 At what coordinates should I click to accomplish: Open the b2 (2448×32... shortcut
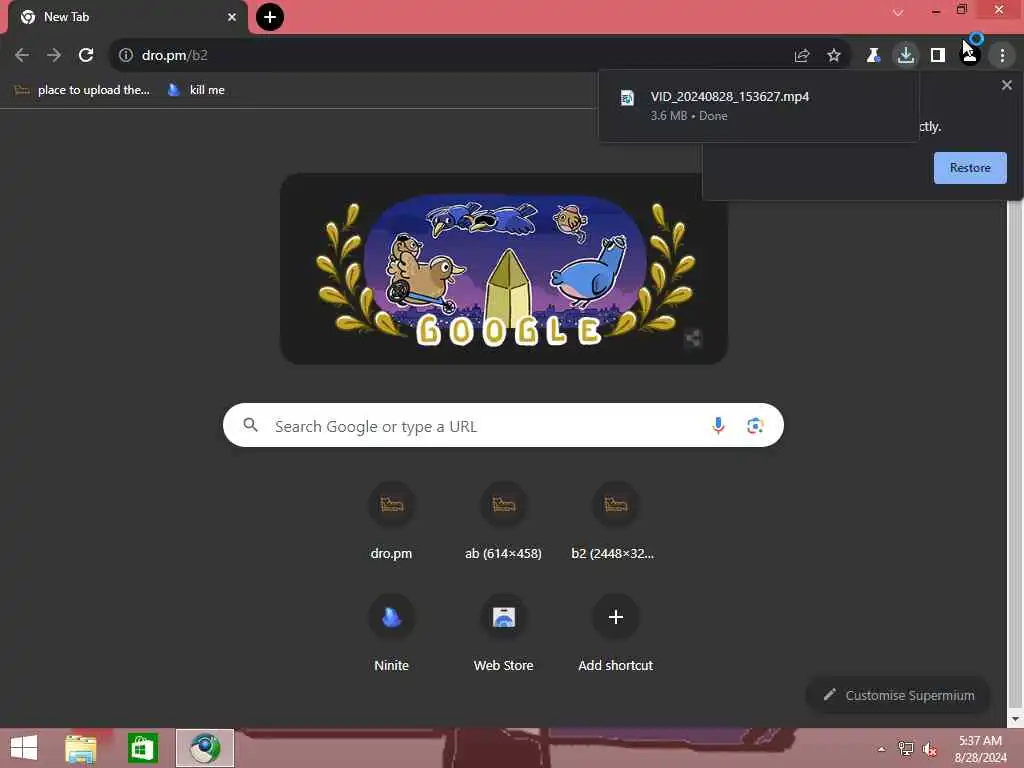pyautogui.click(x=615, y=522)
